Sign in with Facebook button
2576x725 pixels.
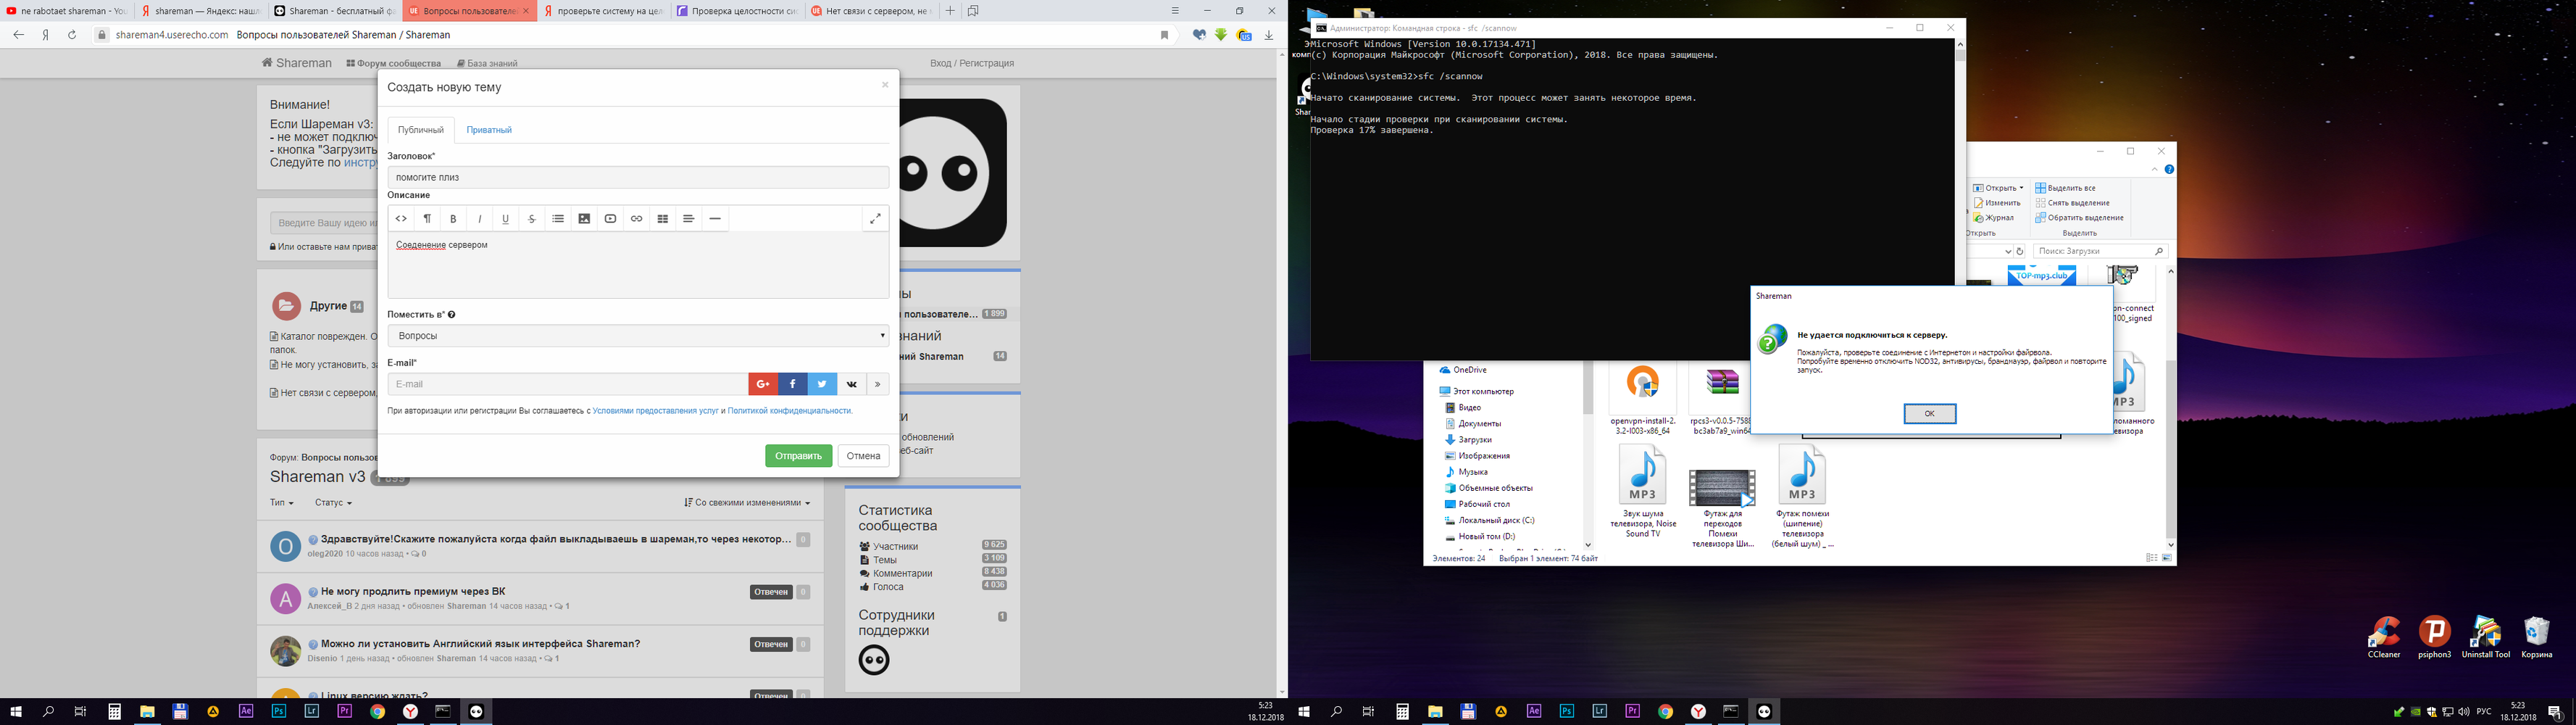tap(792, 384)
